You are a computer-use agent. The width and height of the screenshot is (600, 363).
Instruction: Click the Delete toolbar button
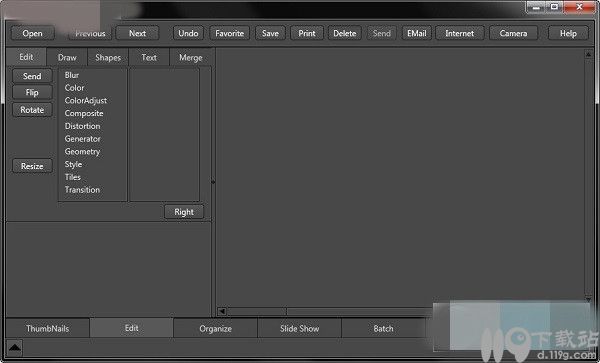click(344, 33)
